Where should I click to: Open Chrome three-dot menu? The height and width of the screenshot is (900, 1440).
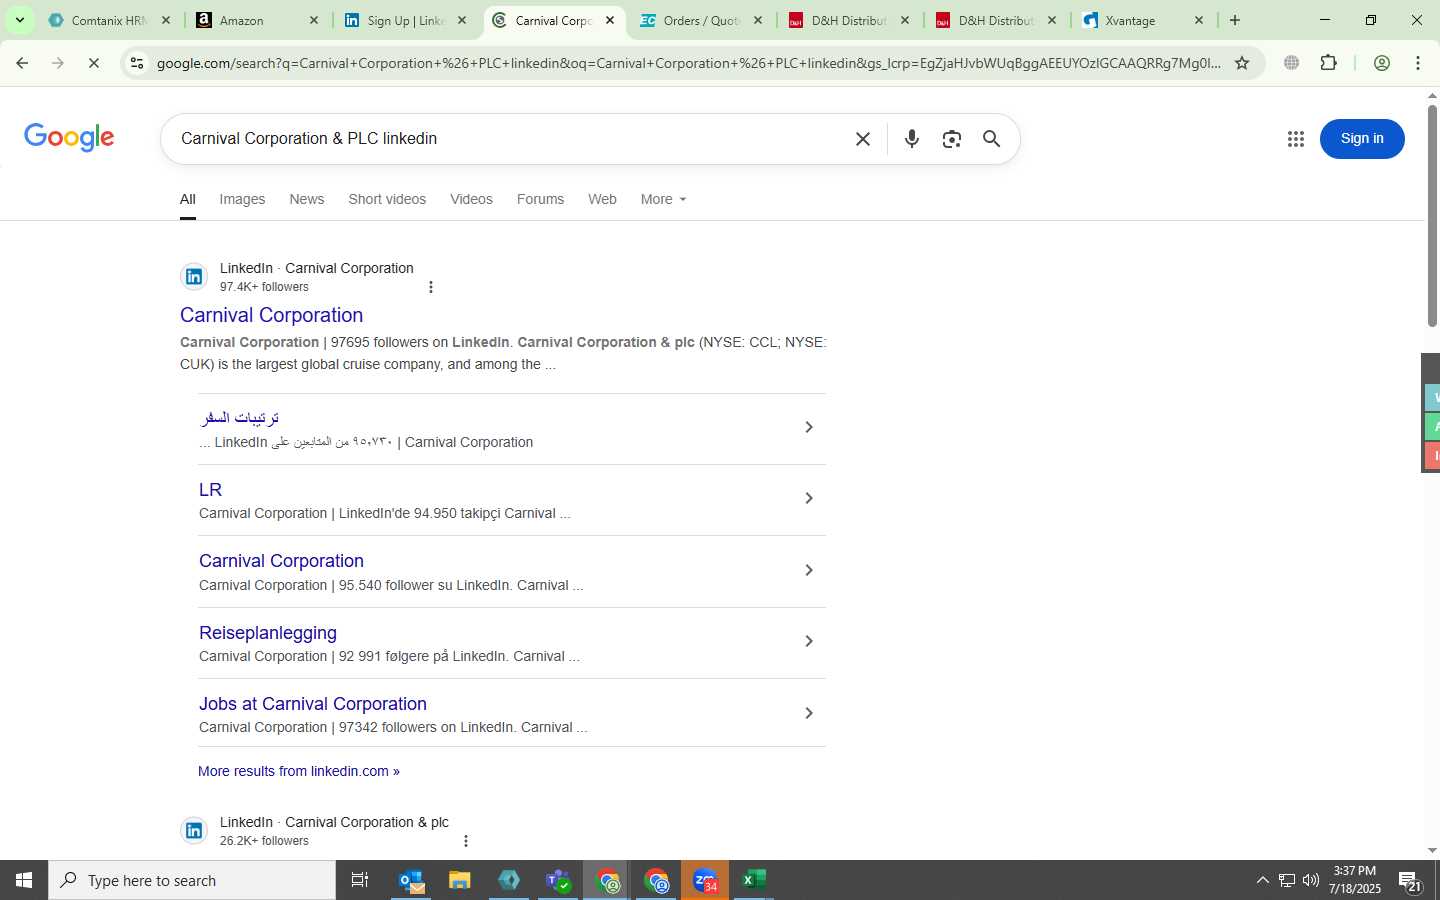click(x=1418, y=63)
